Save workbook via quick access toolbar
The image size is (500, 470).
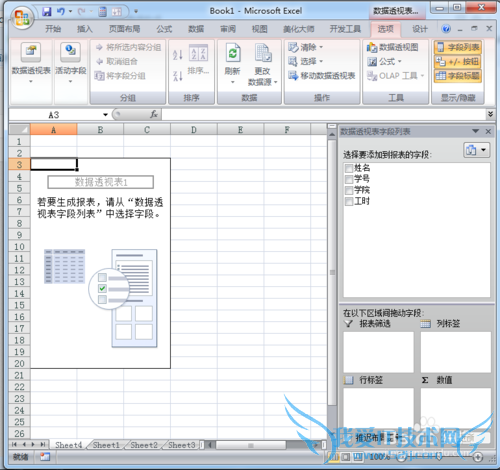[47, 12]
